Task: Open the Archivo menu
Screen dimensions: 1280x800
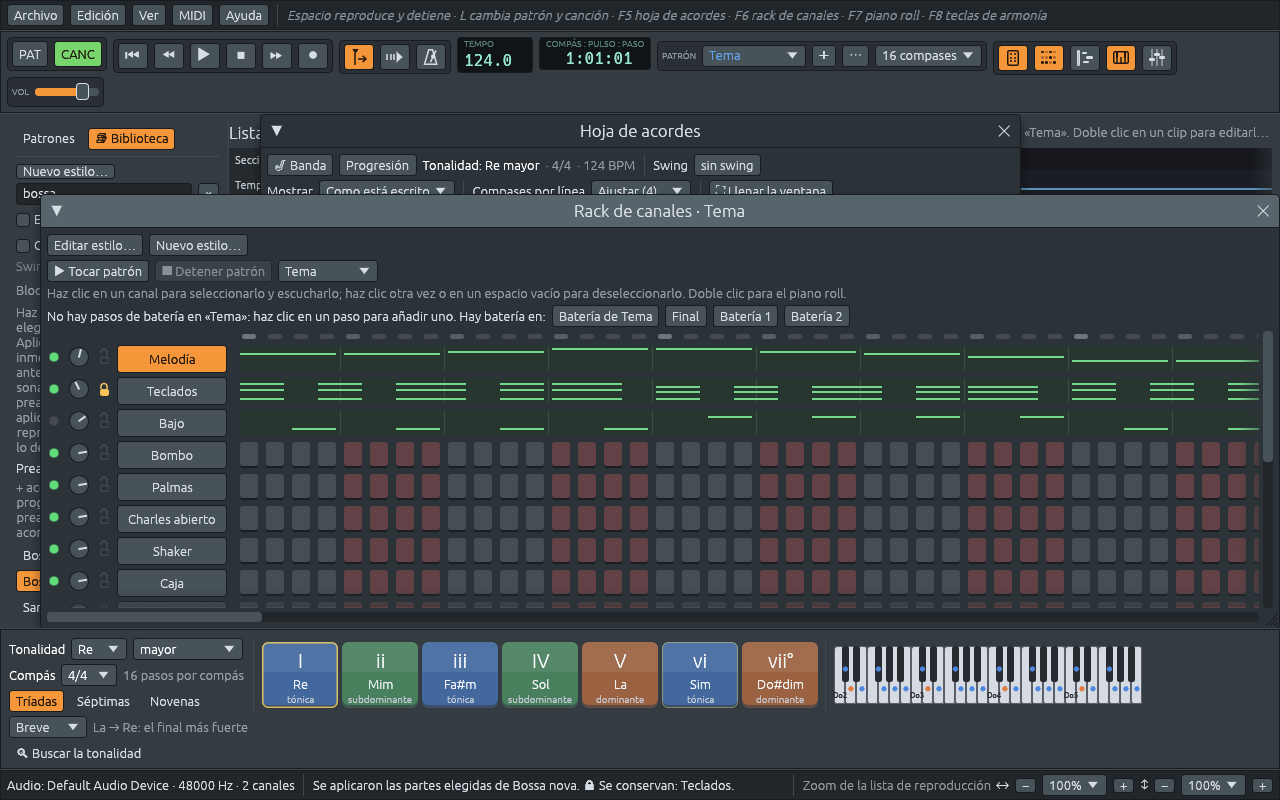Action: 35,15
